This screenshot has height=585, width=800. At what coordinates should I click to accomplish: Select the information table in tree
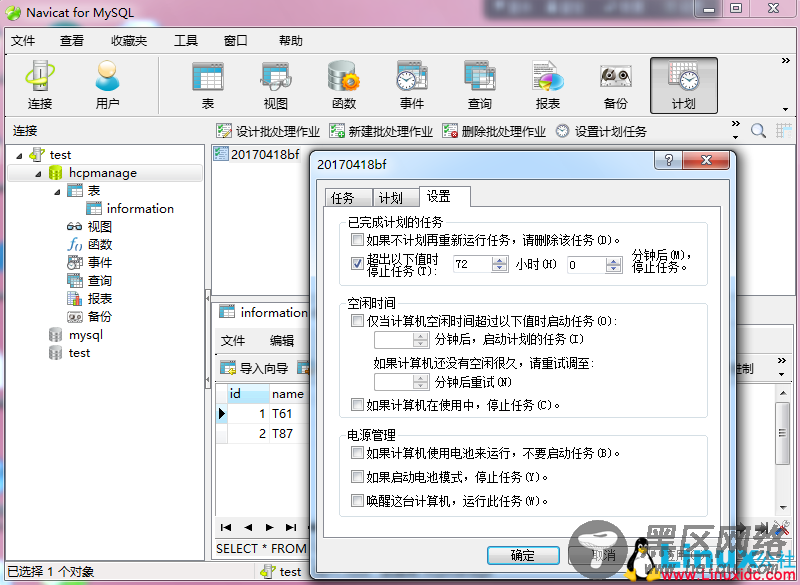[x=130, y=208]
